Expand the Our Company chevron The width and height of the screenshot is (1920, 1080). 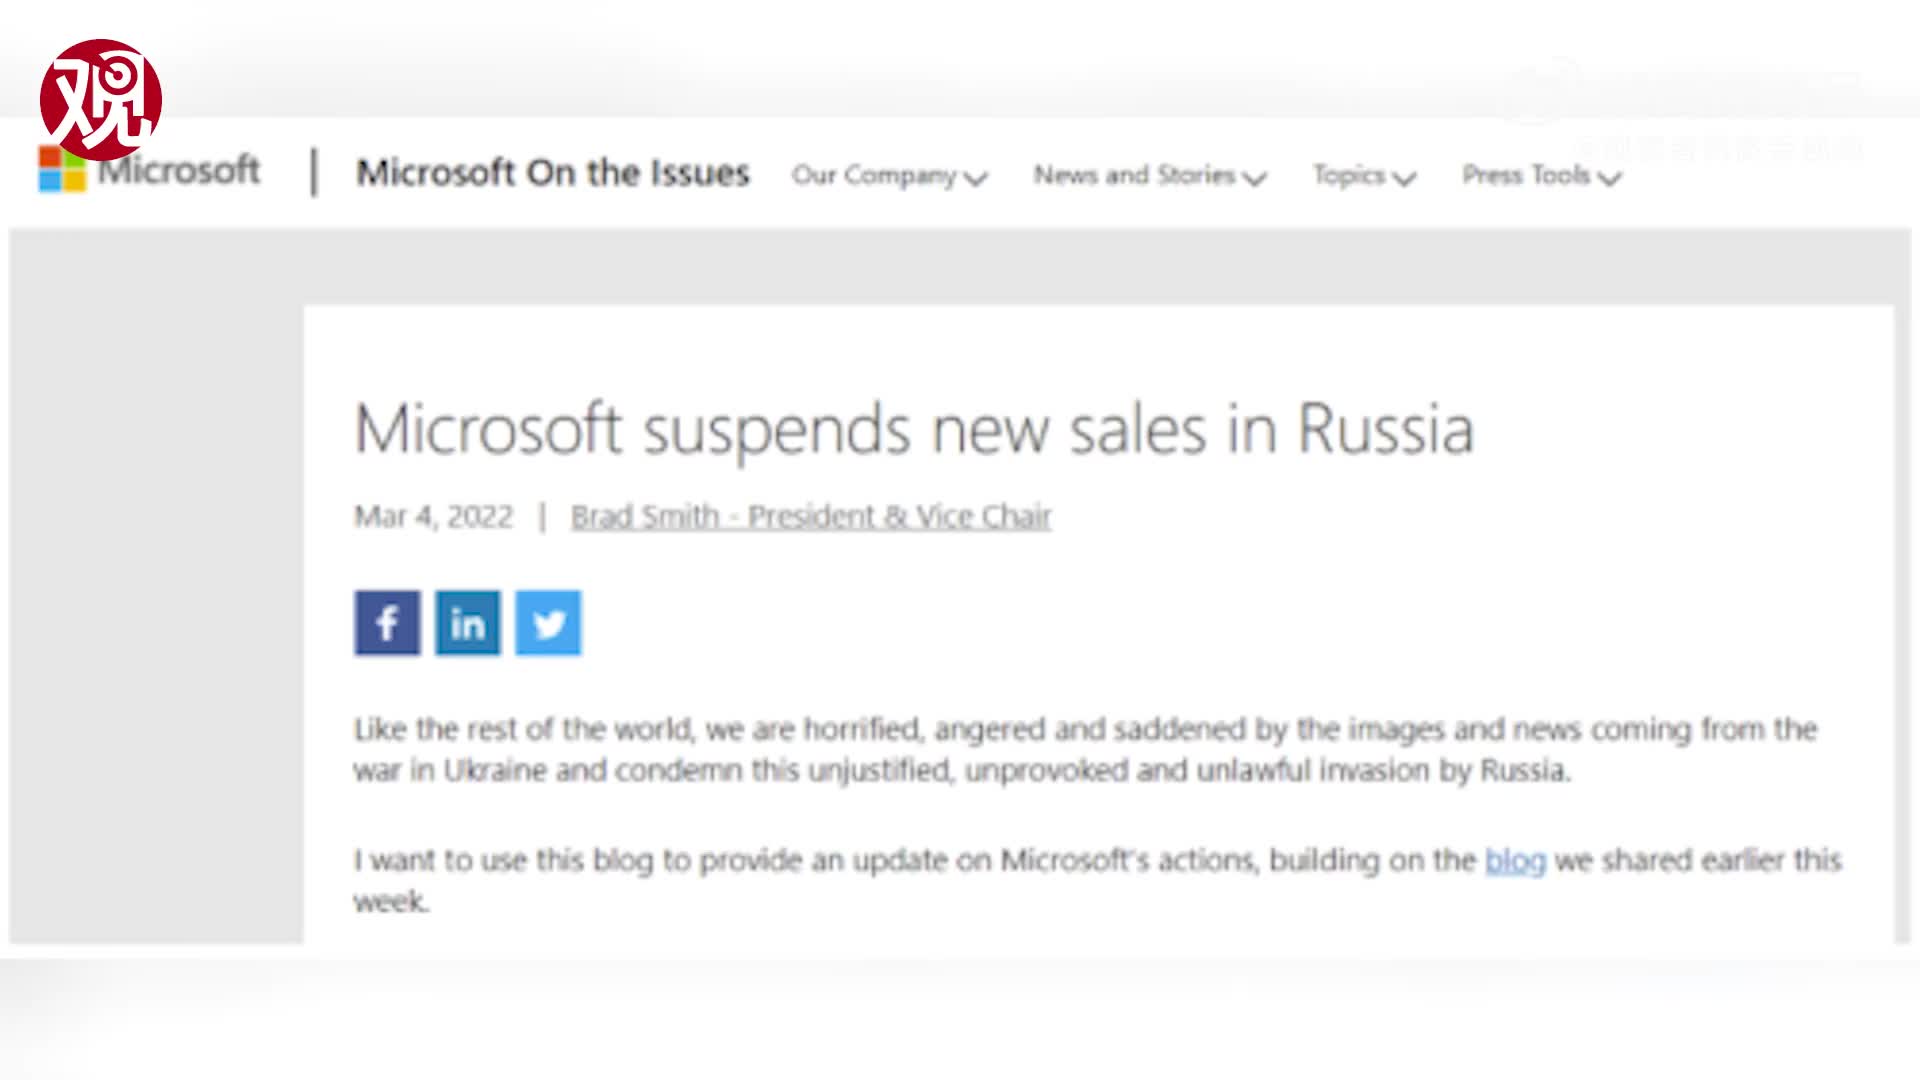pos(976,178)
